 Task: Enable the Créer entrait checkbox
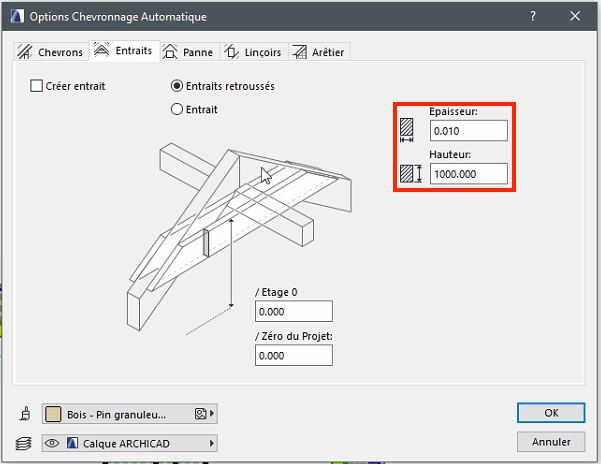36,86
